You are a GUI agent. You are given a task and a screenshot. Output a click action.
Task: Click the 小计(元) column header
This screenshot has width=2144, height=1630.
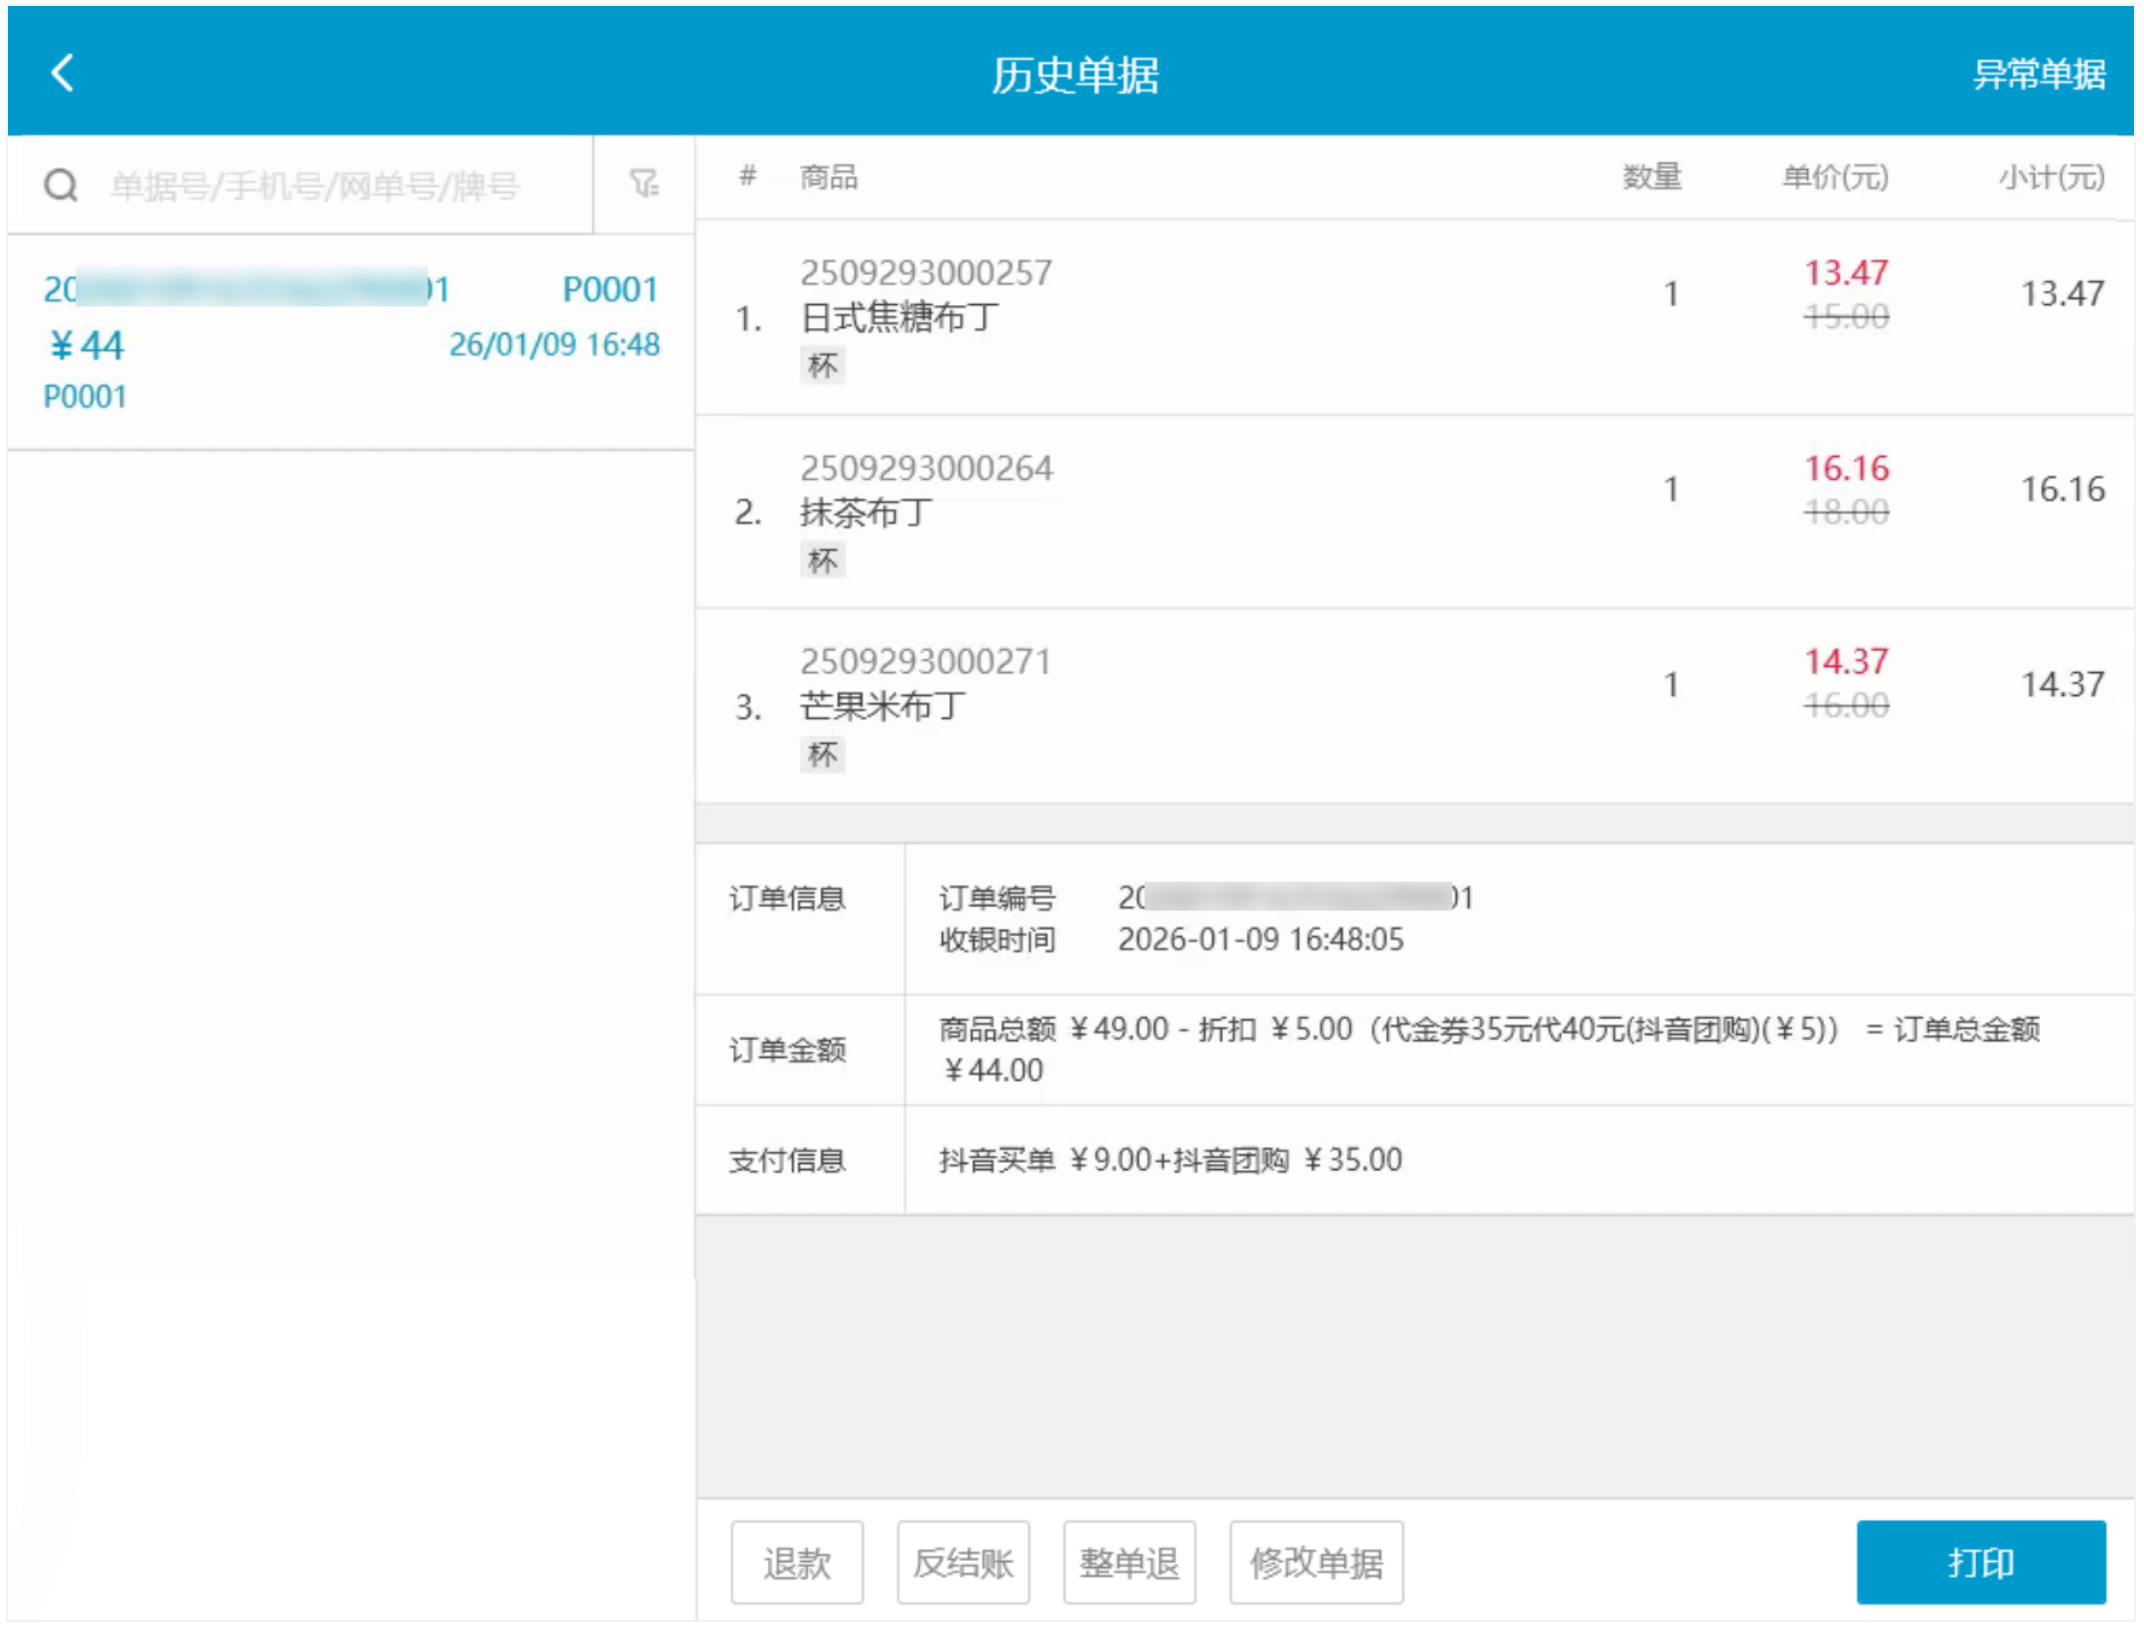[2051, 178]
